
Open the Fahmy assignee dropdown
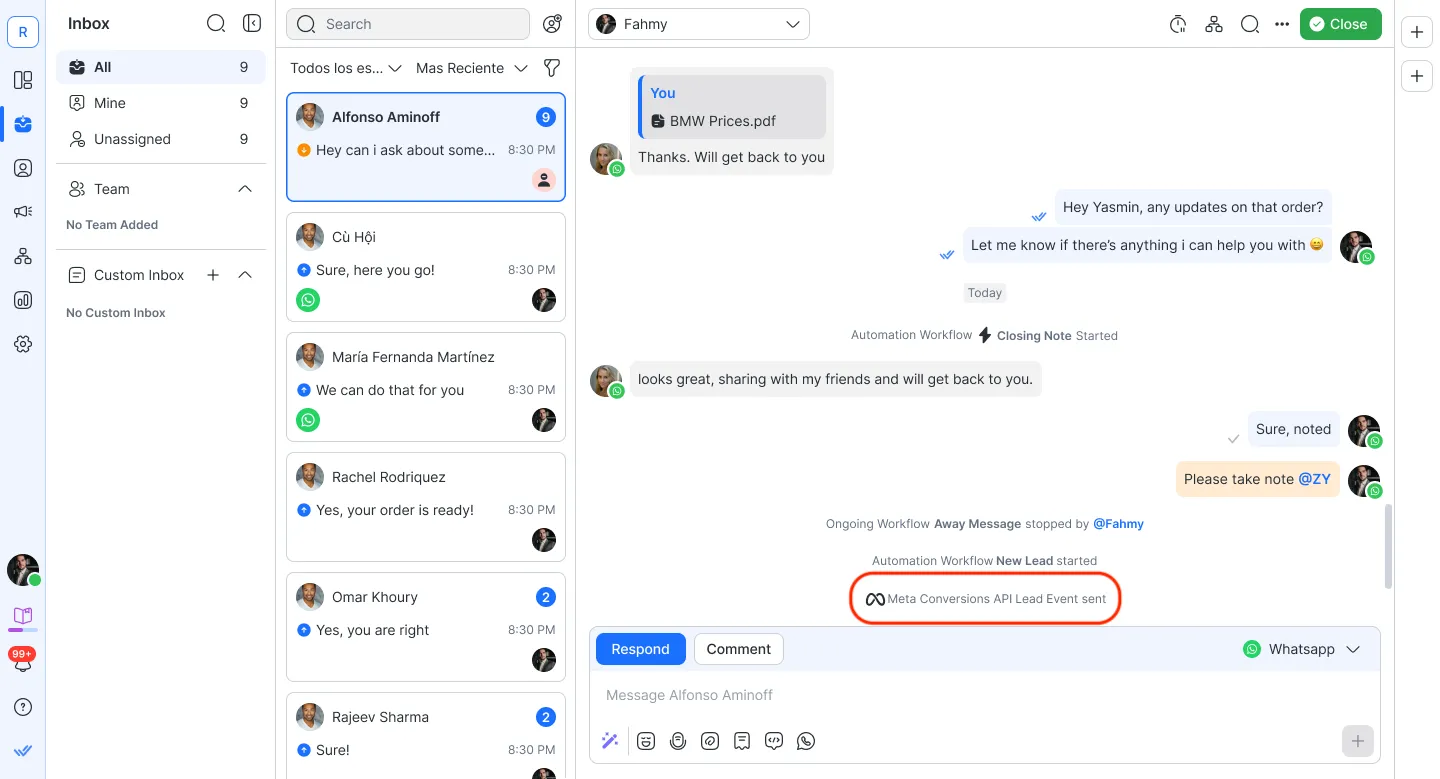pos(698,24)
